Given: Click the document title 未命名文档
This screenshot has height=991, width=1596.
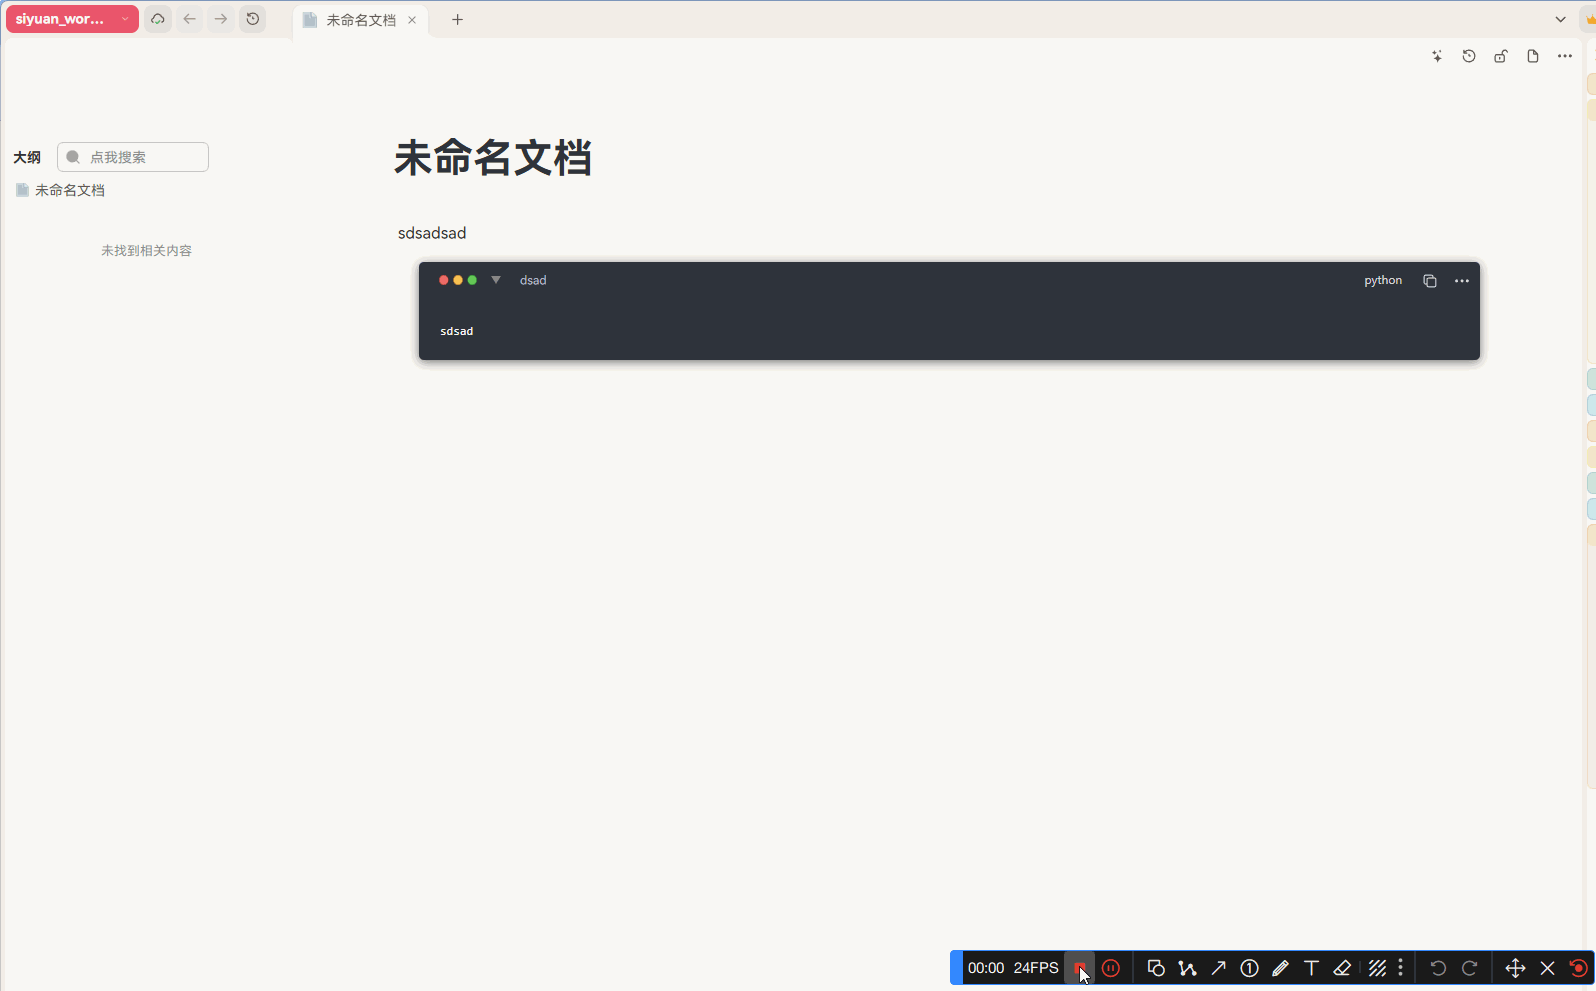Looking at the screenshot, I should [493, 158].
